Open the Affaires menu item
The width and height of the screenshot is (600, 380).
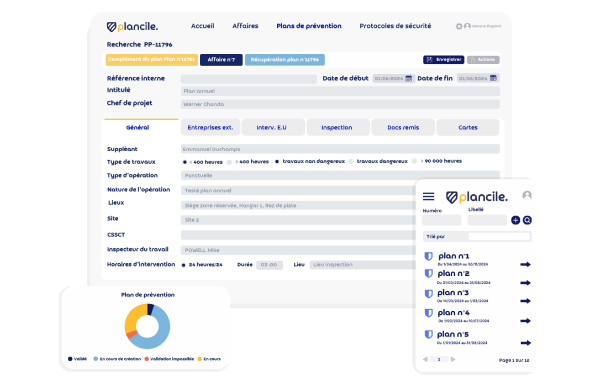[245, 26]
